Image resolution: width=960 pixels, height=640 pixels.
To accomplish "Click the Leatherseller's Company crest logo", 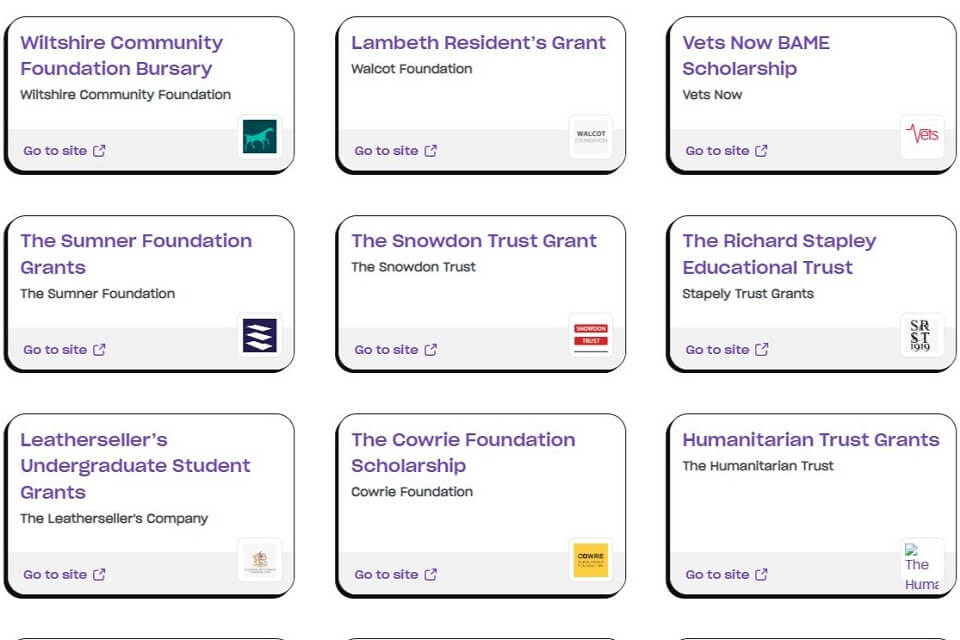I will 260,560.
